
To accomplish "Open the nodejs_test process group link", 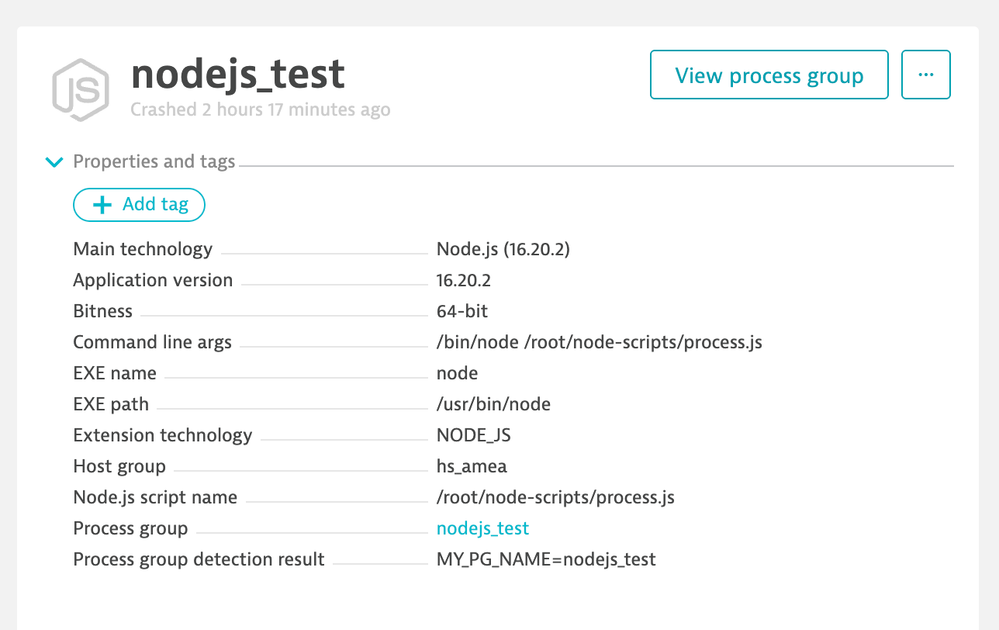I will click(x=482, y=528).
